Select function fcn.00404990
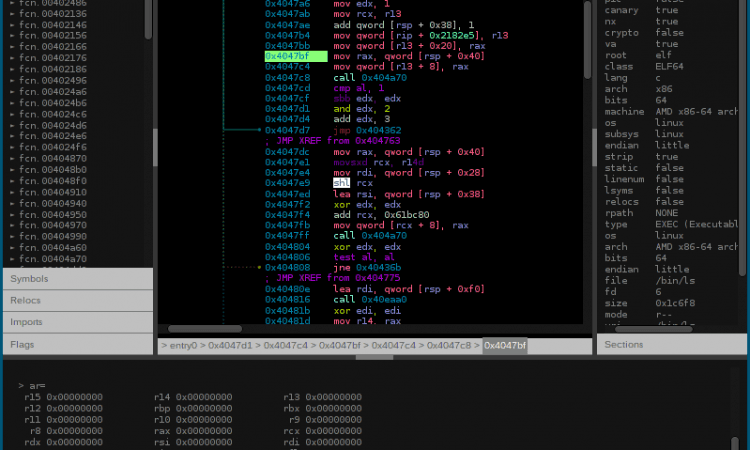 (x=53, y=237)
